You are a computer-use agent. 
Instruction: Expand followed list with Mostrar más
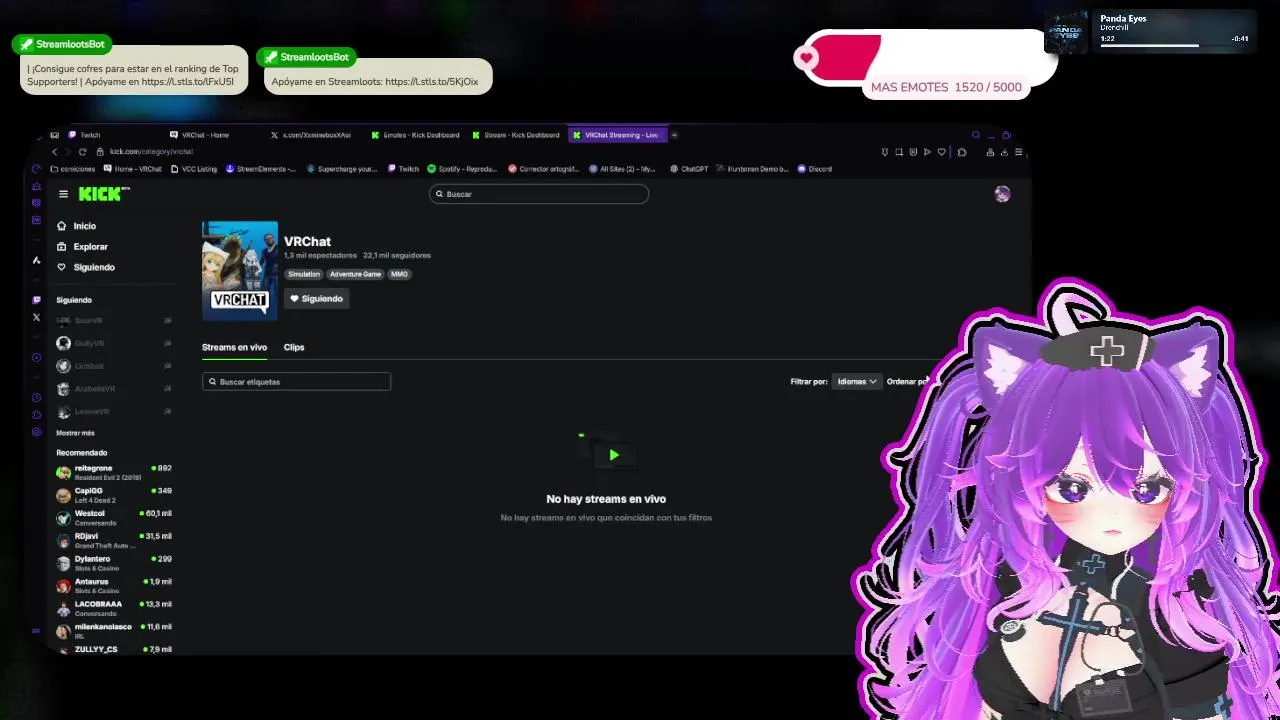pyautogui.click(x=75, y=433)
